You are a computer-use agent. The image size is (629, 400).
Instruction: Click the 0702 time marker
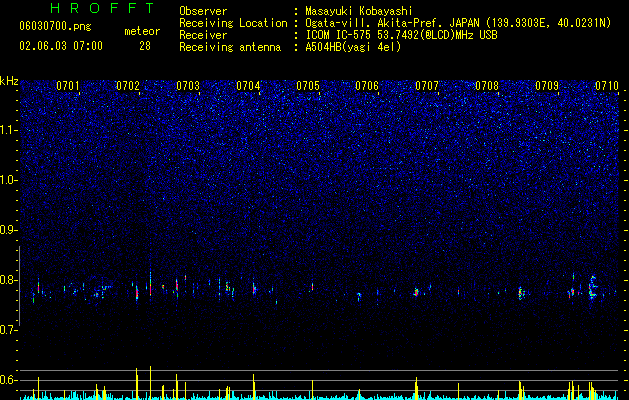pyautogui.click(x=128, y=86)
